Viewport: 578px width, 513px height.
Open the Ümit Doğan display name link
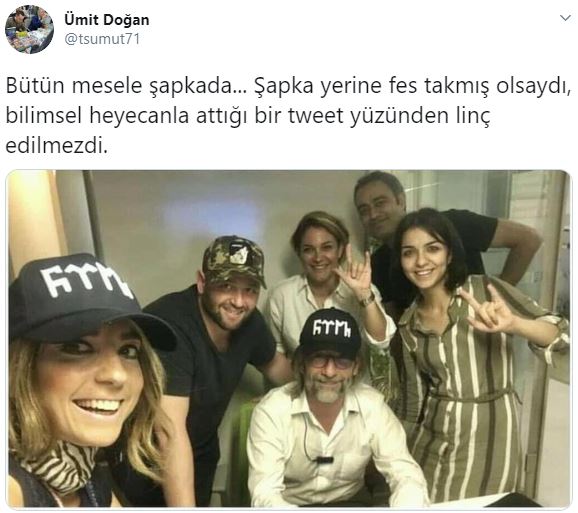pos(107,20)
